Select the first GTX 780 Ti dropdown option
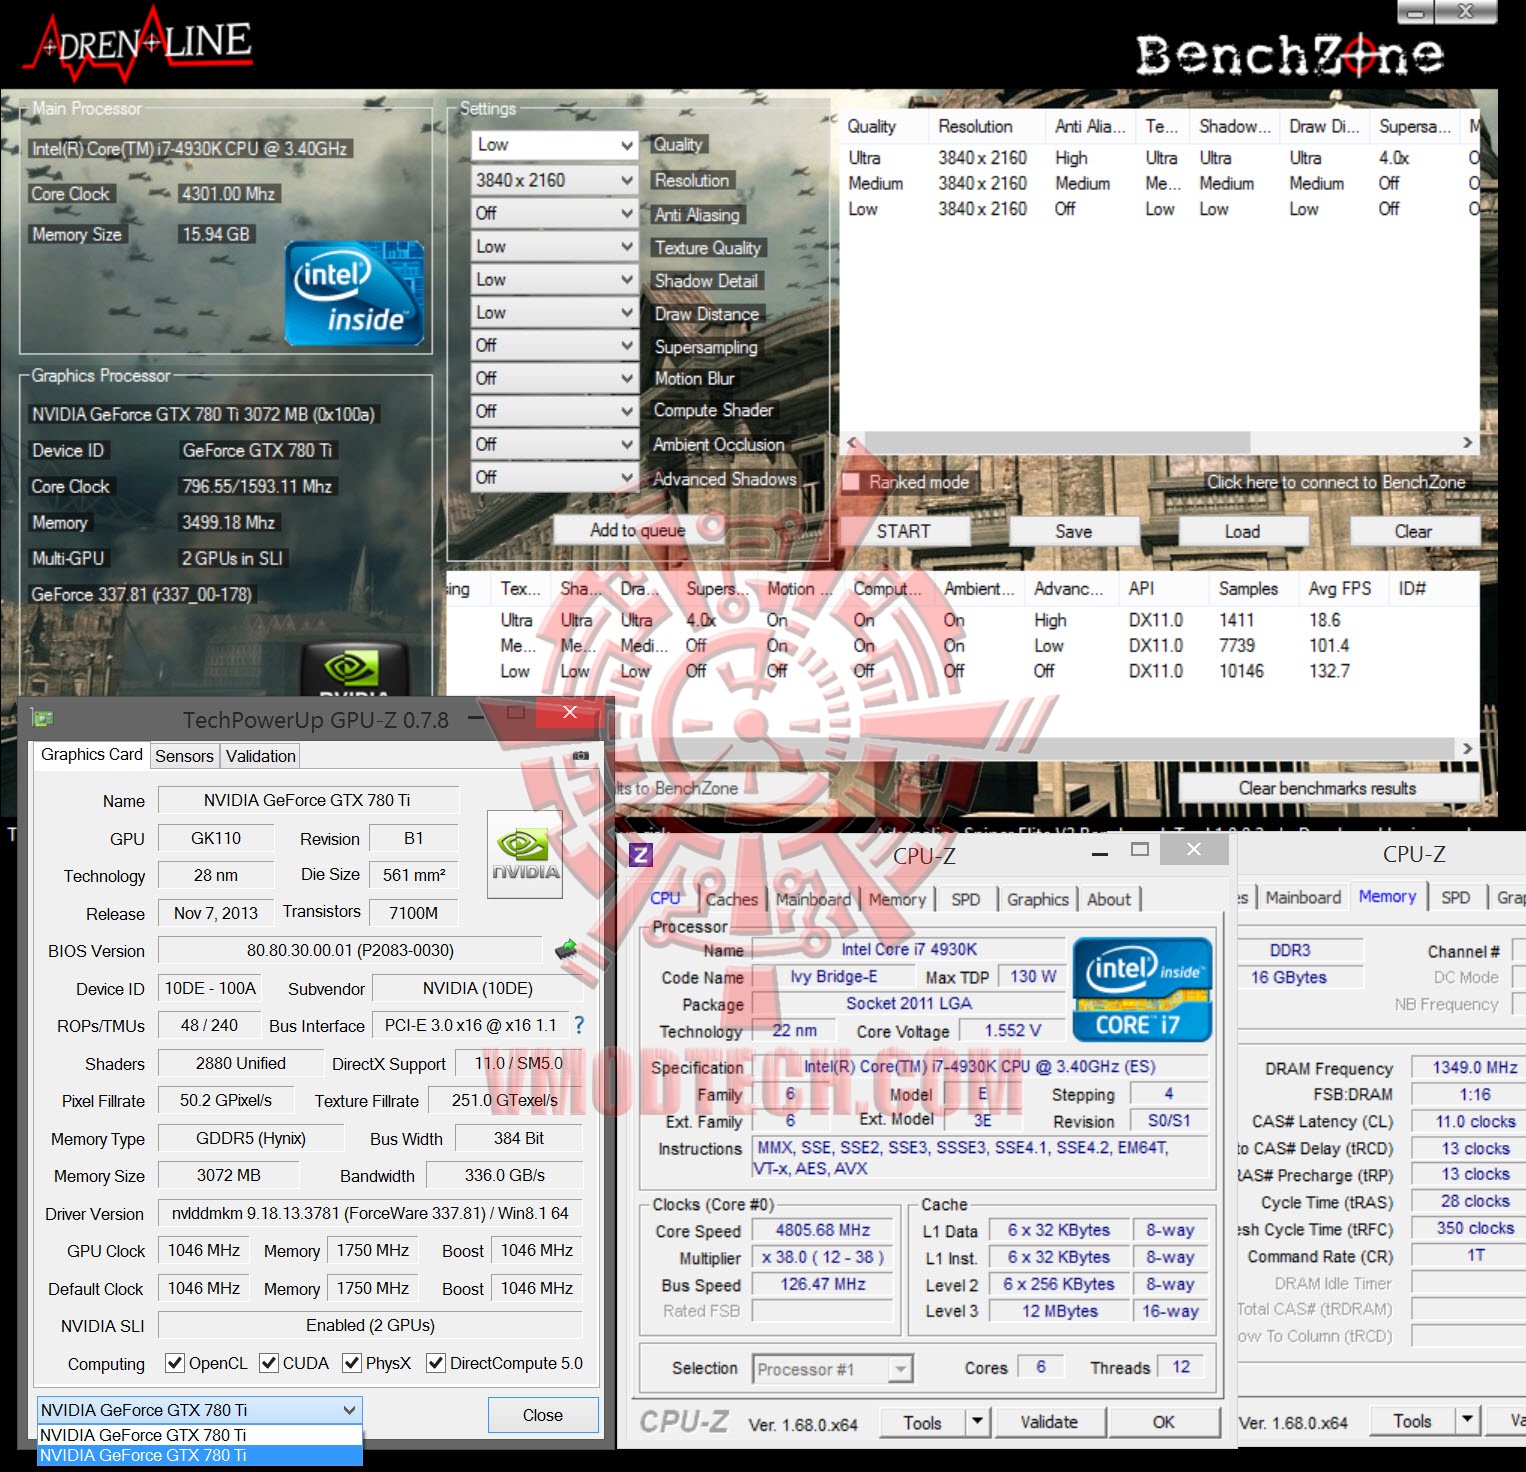1526x1472 pixels. 200,1435
